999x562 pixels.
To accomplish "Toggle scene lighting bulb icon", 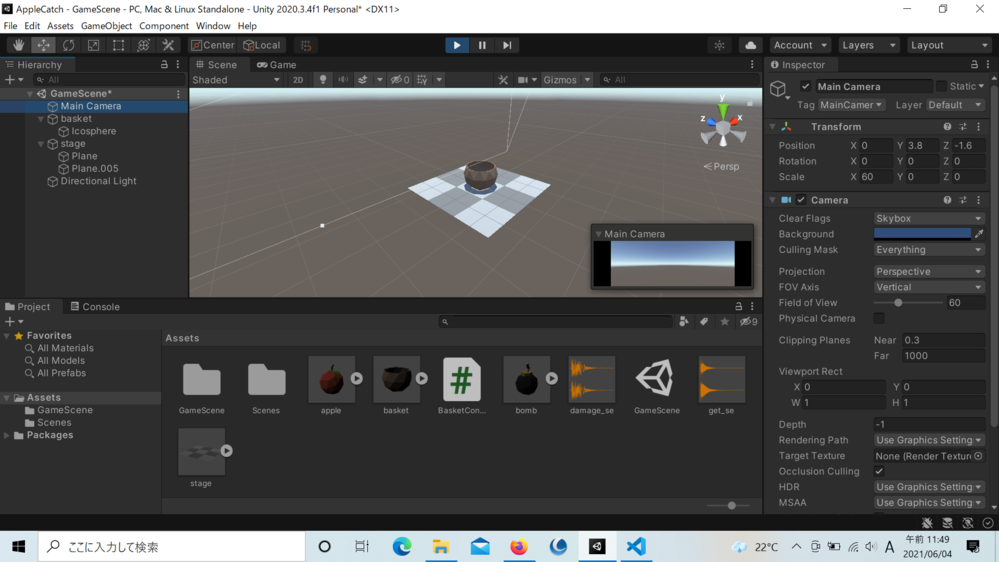I will click(323, 80).
